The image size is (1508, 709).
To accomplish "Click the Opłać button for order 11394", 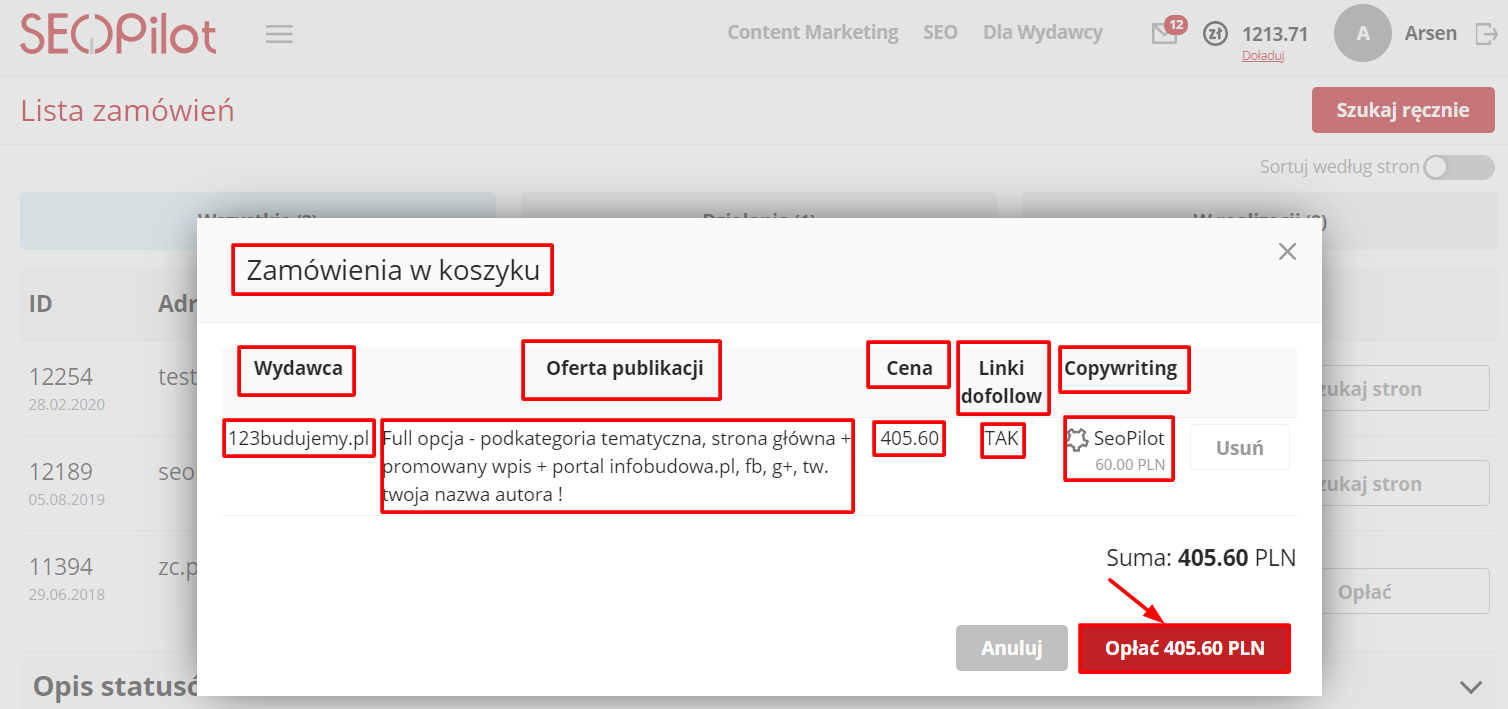I will tap(1364, 592).
